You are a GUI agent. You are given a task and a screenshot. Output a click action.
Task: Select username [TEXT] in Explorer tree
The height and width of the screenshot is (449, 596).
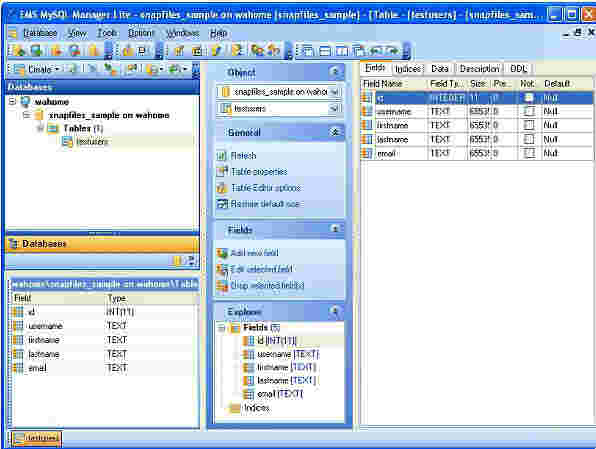(x=288, y=355)
